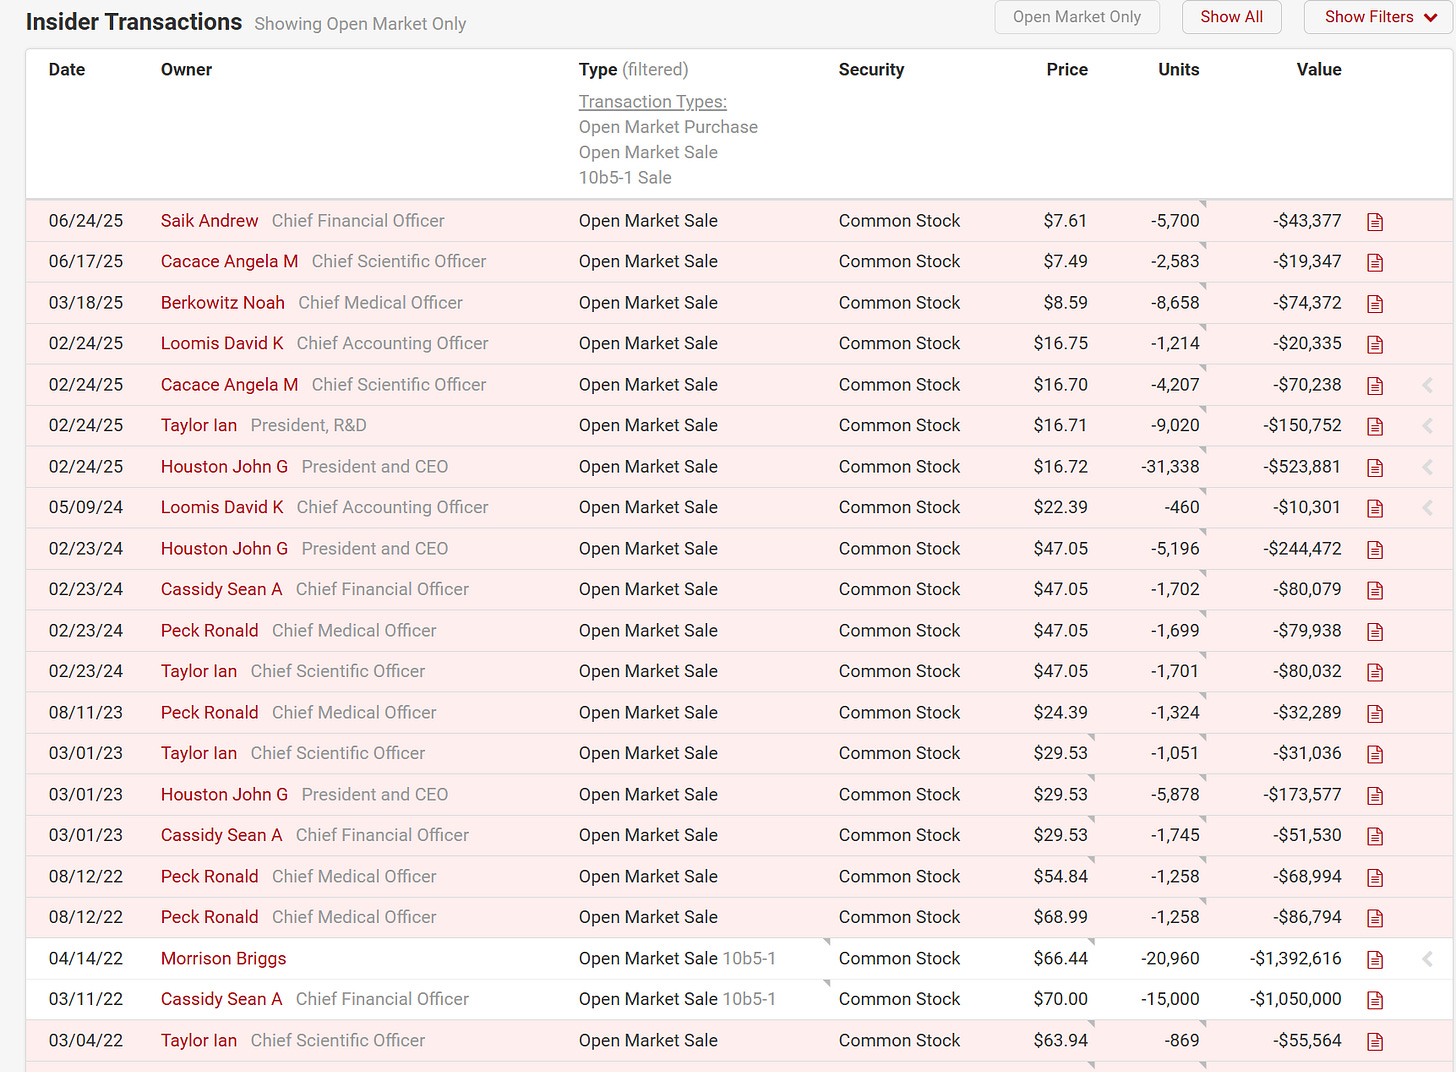Open filing document for Taylor Ian 03/04/22 sale
The image size is (1456, 1072).
pos(1375,1042)
